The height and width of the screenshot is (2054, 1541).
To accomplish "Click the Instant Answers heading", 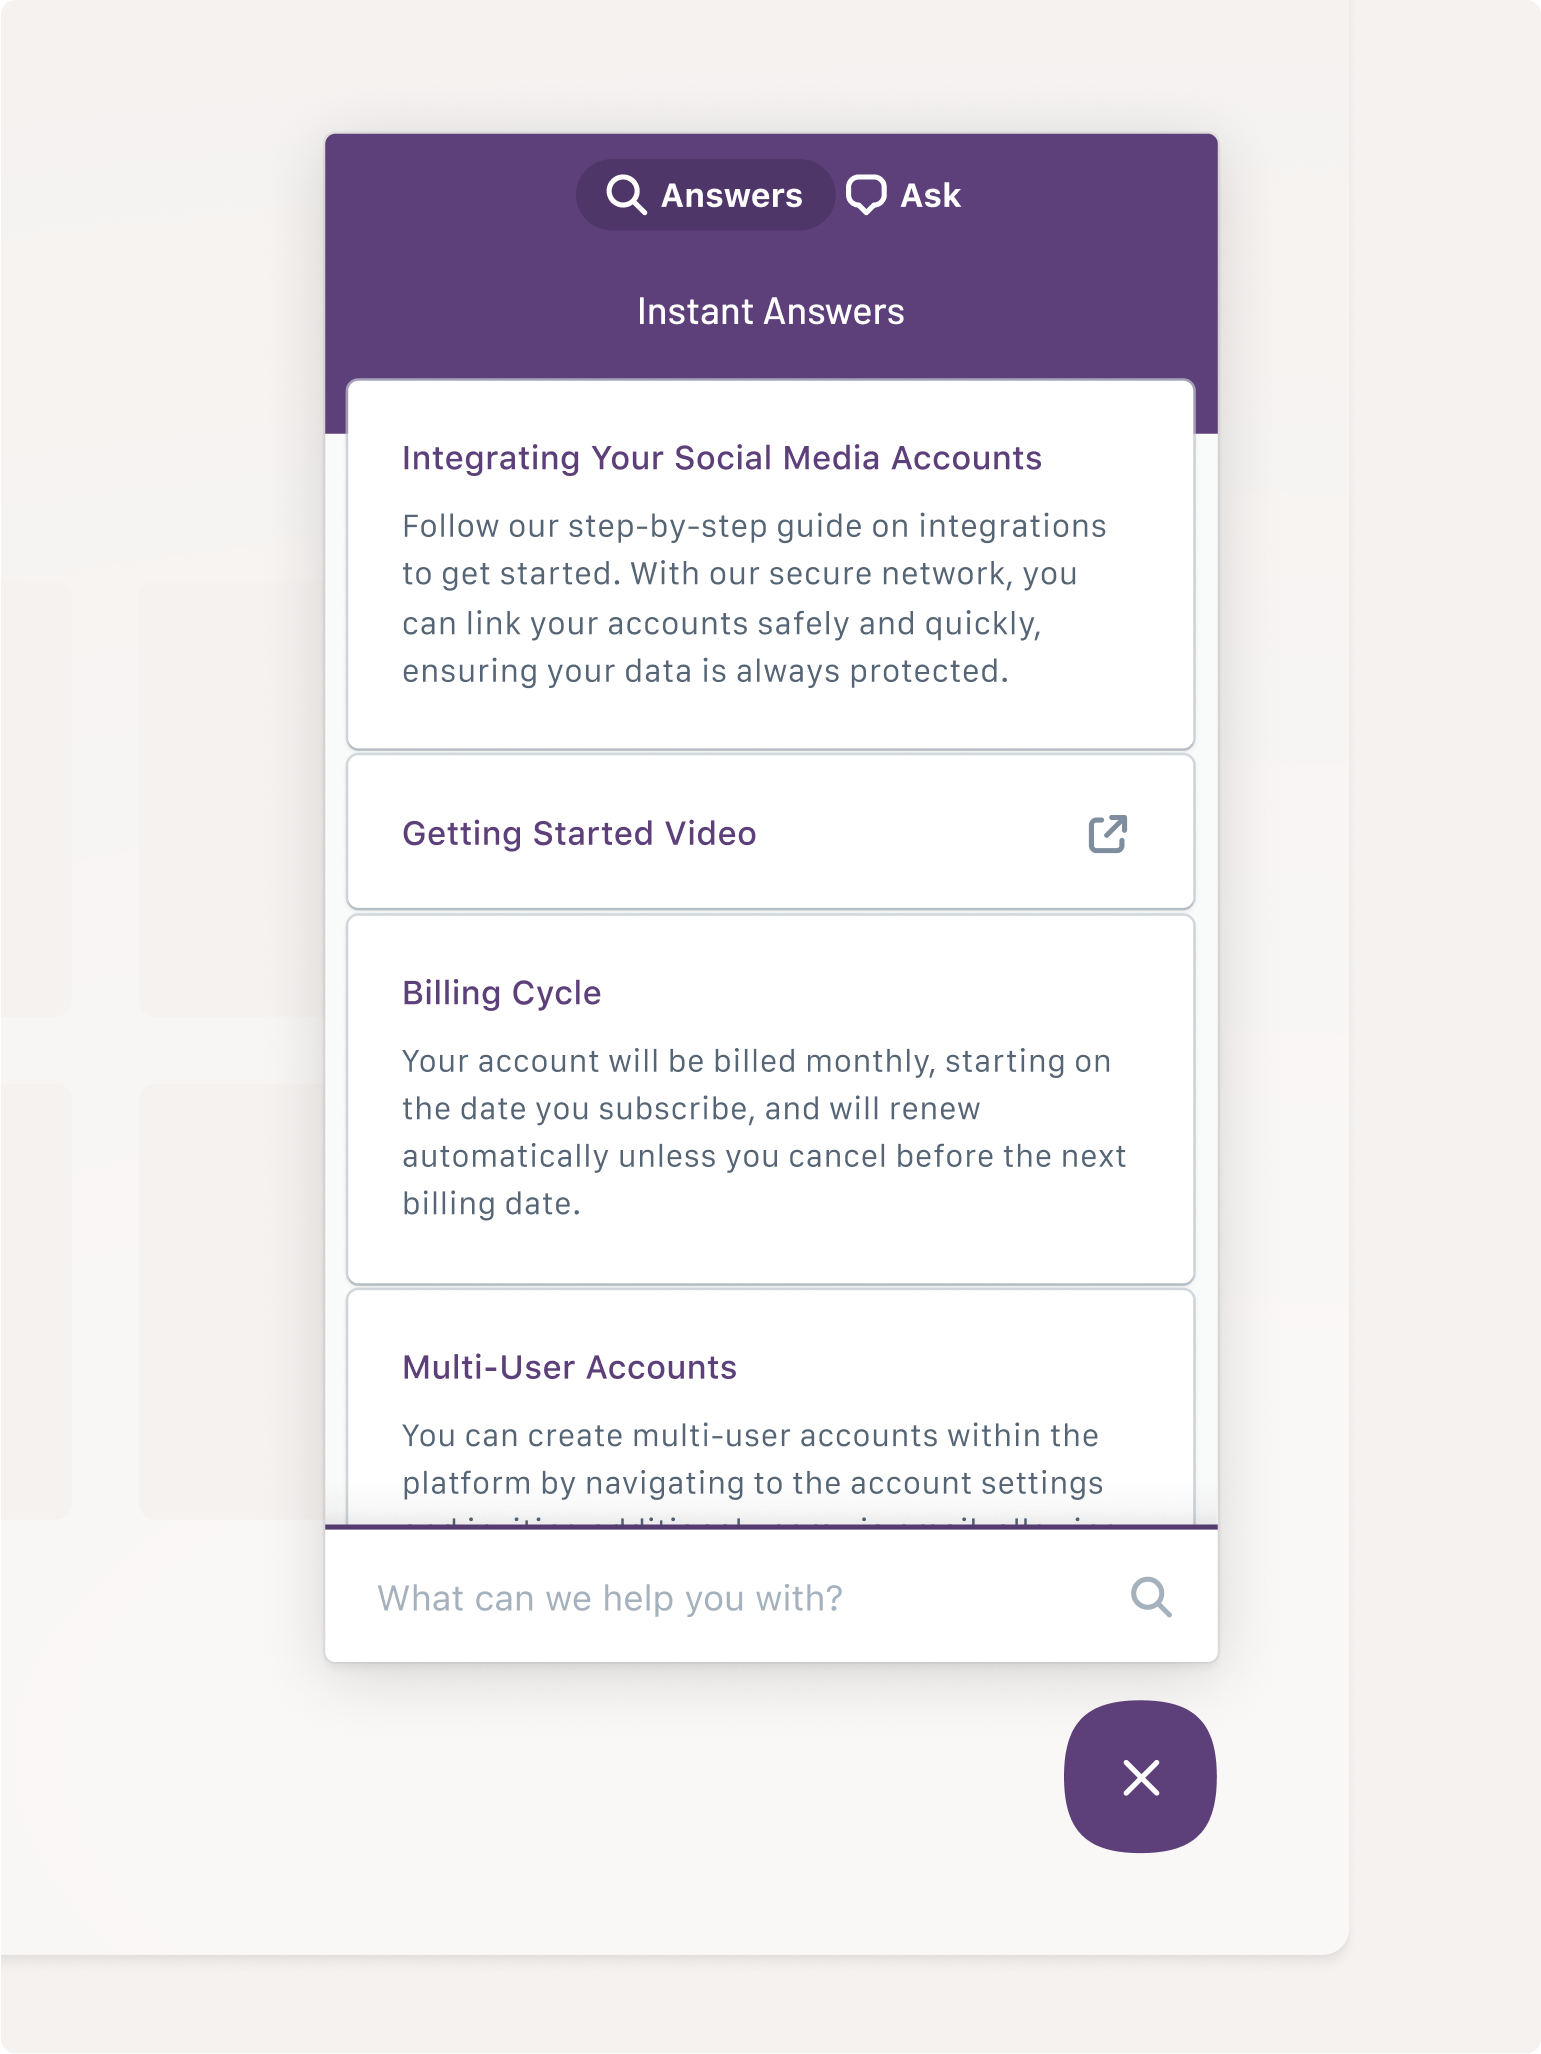I will [x=770, y=312].
